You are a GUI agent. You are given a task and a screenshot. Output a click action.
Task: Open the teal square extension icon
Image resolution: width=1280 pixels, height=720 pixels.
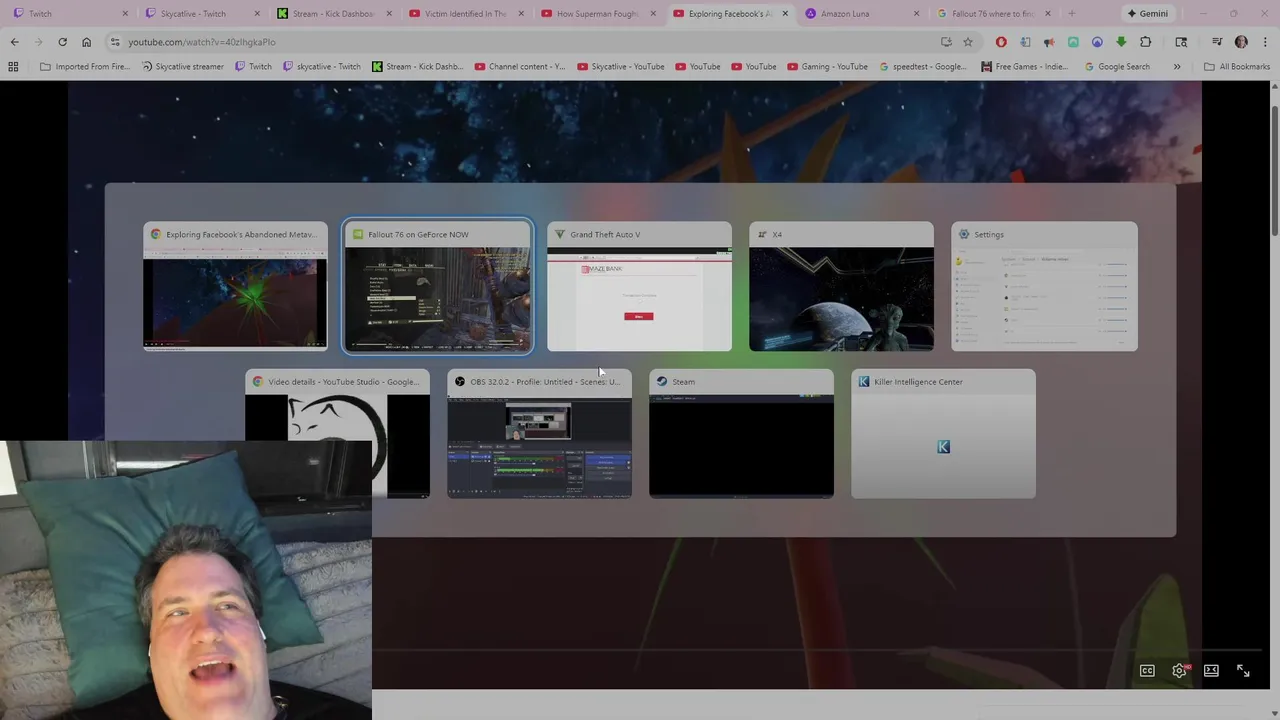pyautogui.click(x=1073, y=42)
